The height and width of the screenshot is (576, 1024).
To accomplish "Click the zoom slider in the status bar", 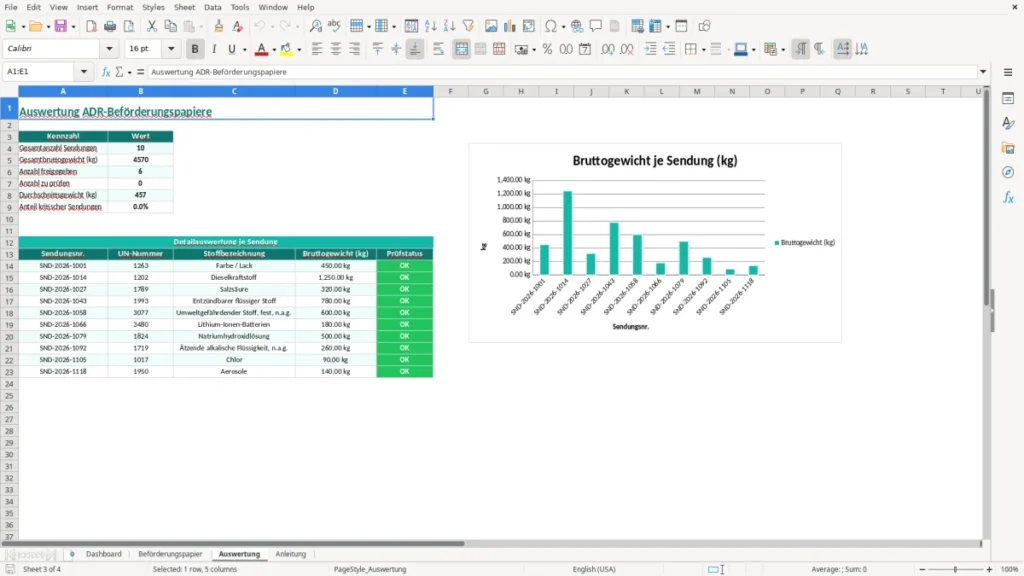I will (x=955, y=569).
